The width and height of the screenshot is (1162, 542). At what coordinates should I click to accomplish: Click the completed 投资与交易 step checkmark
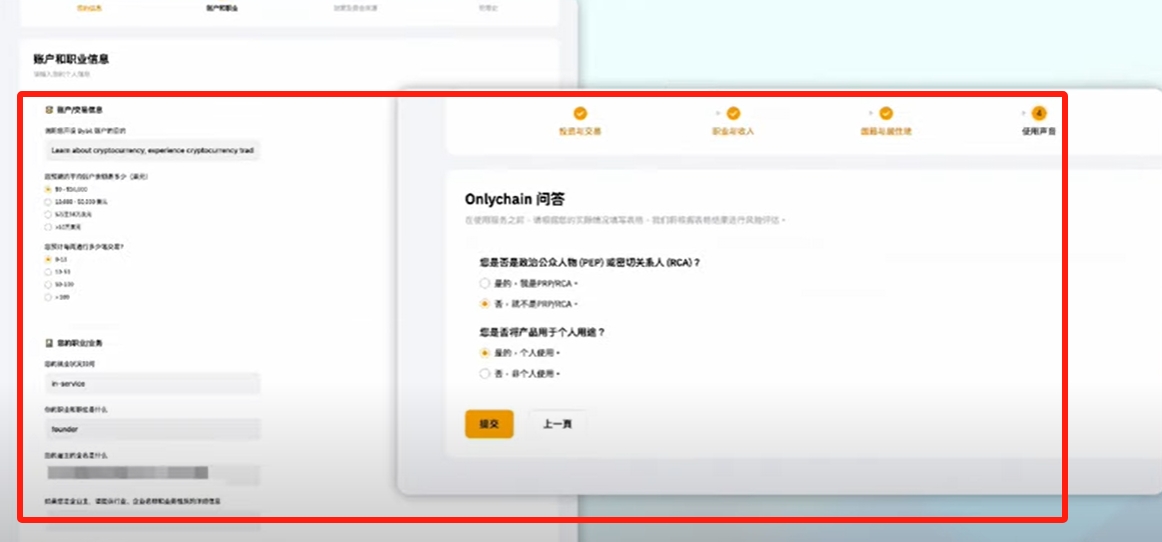click(580, 113)
